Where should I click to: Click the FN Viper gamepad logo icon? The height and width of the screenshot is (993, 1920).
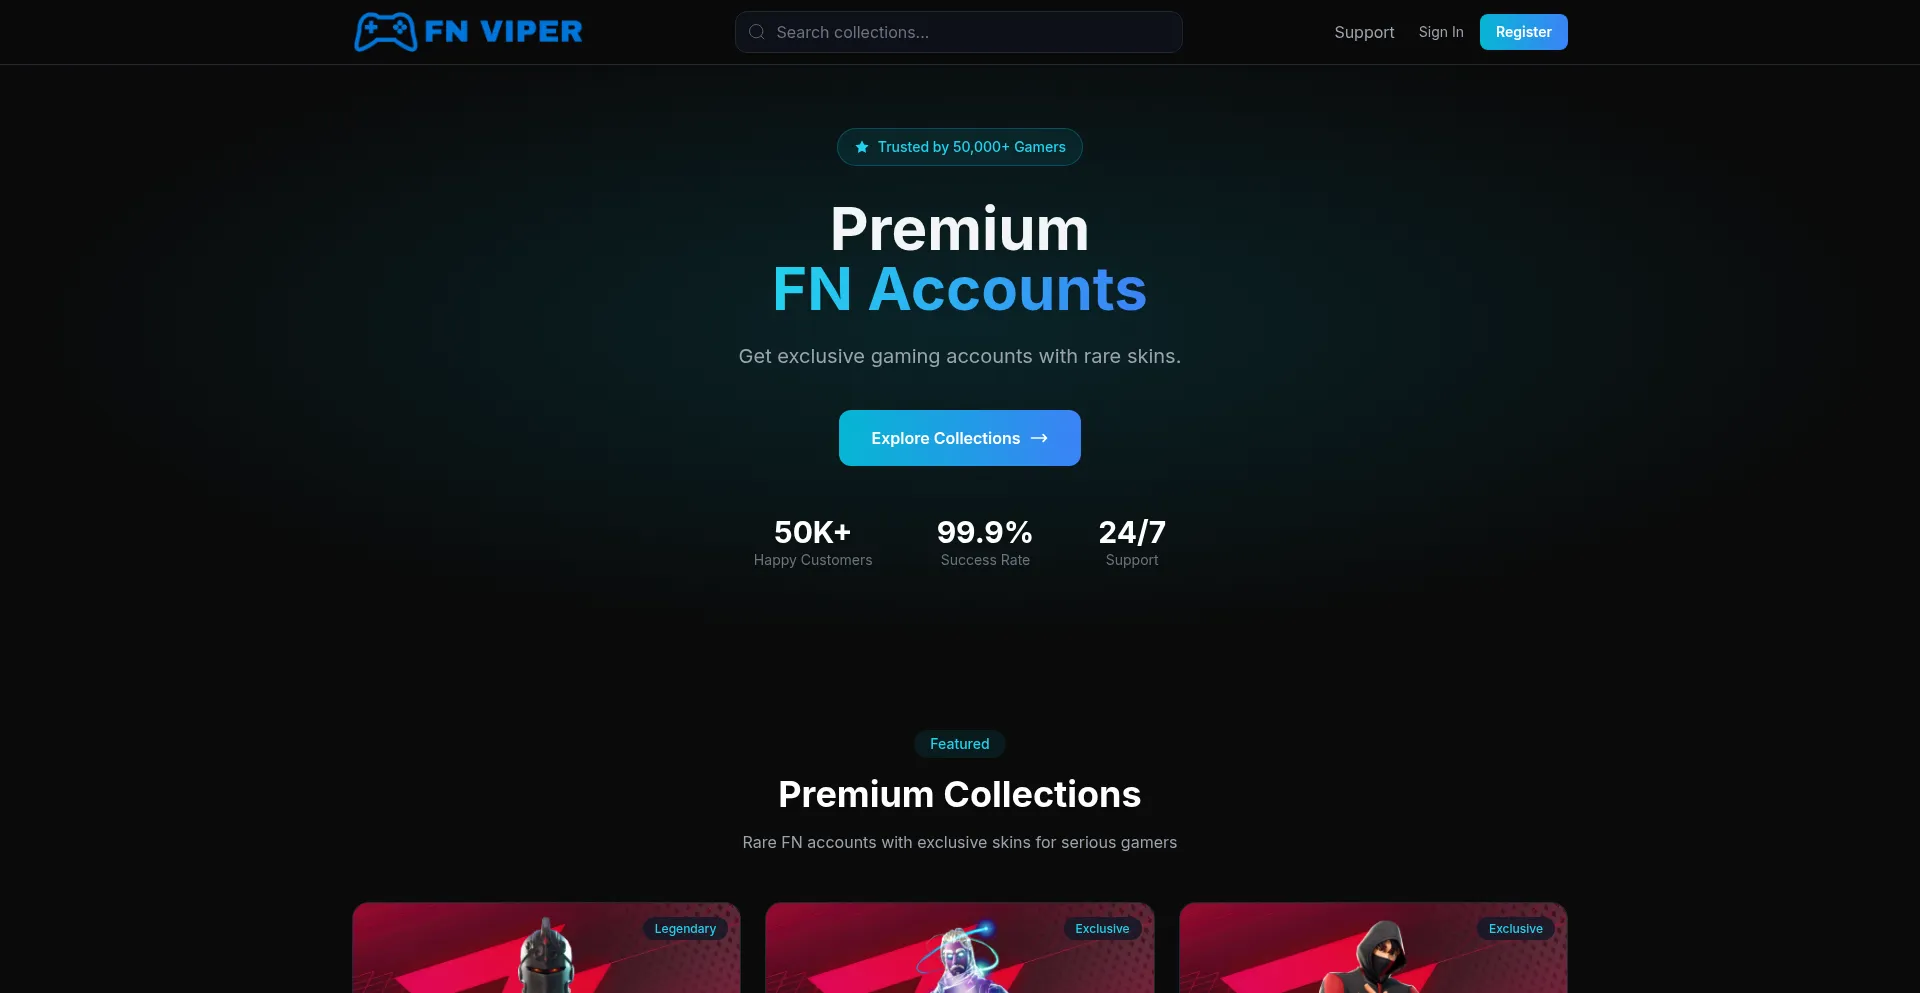(x=385, y=32)
